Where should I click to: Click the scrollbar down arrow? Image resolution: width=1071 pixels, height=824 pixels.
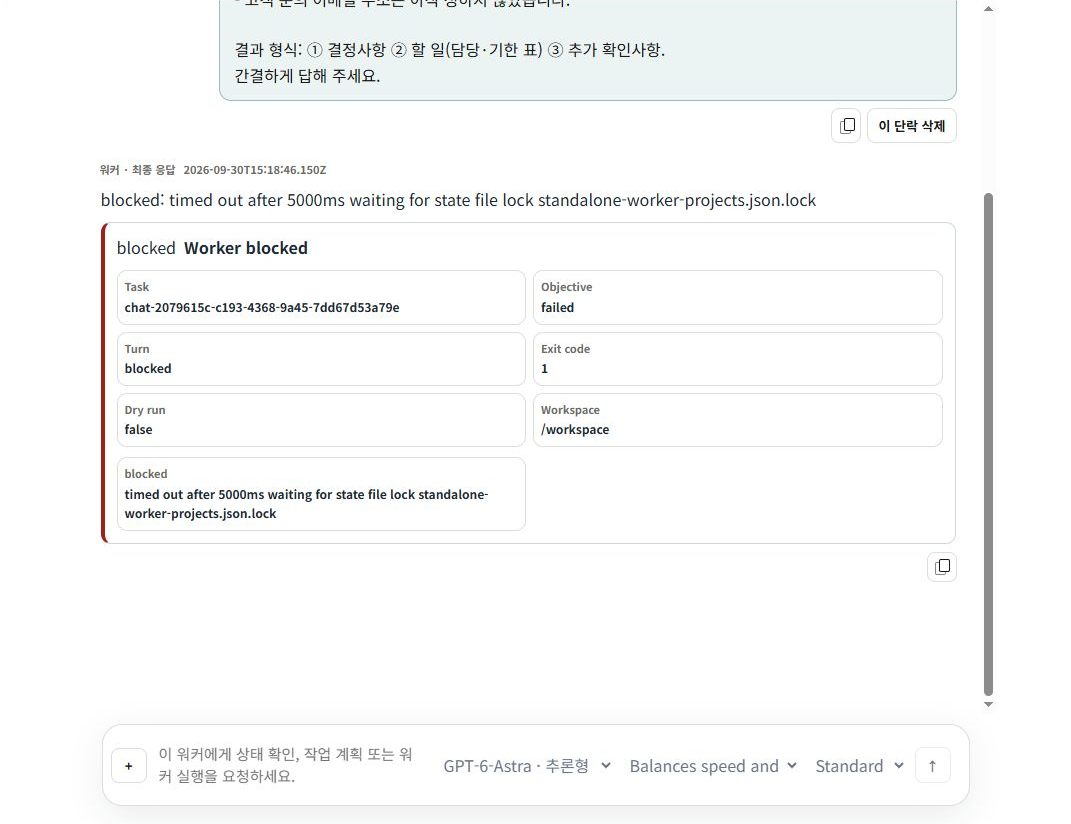[x=988, y=704]
